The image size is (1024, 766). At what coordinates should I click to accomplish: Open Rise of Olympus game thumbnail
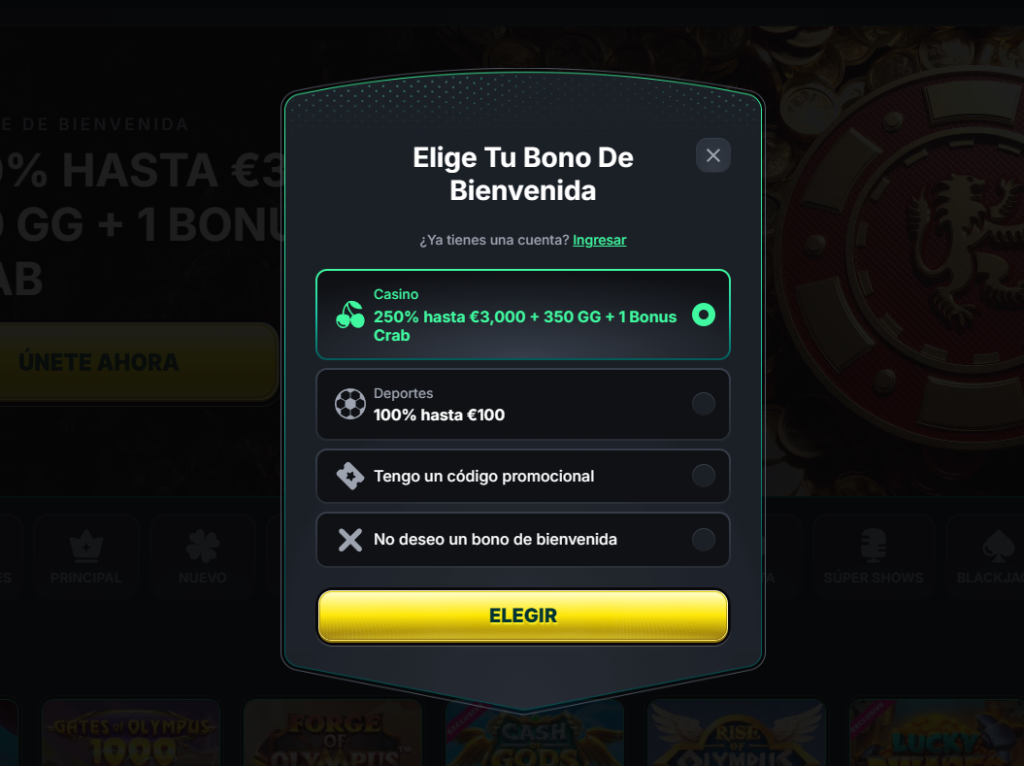click(x=737, y=733)
